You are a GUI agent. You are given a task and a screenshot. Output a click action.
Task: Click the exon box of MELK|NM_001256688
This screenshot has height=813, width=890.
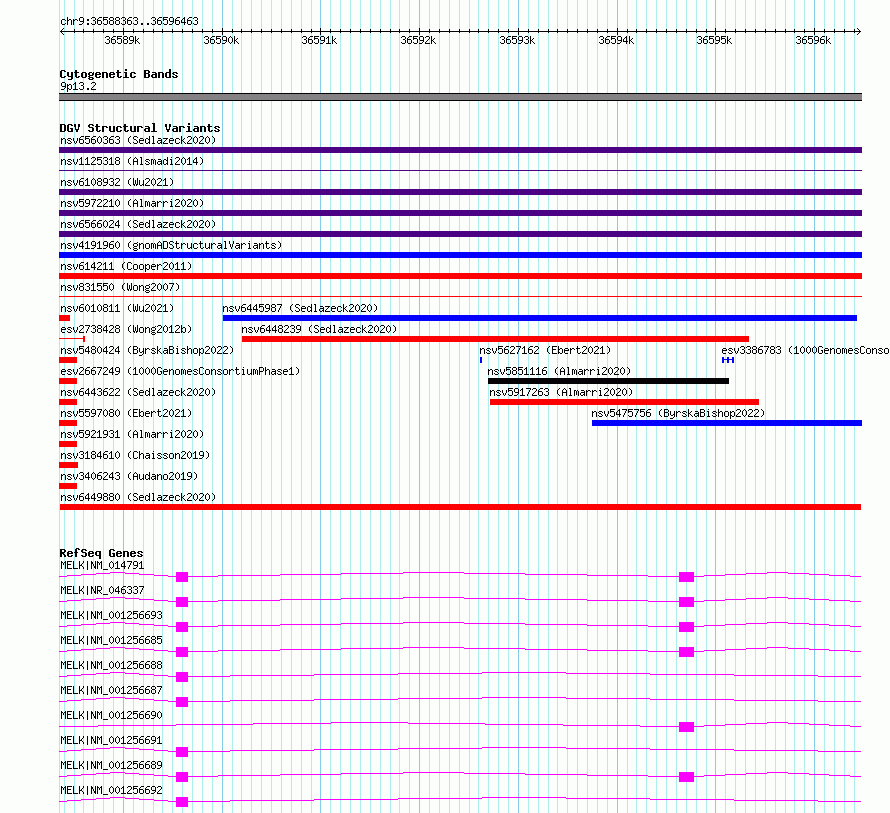click(x=182, y=677)
